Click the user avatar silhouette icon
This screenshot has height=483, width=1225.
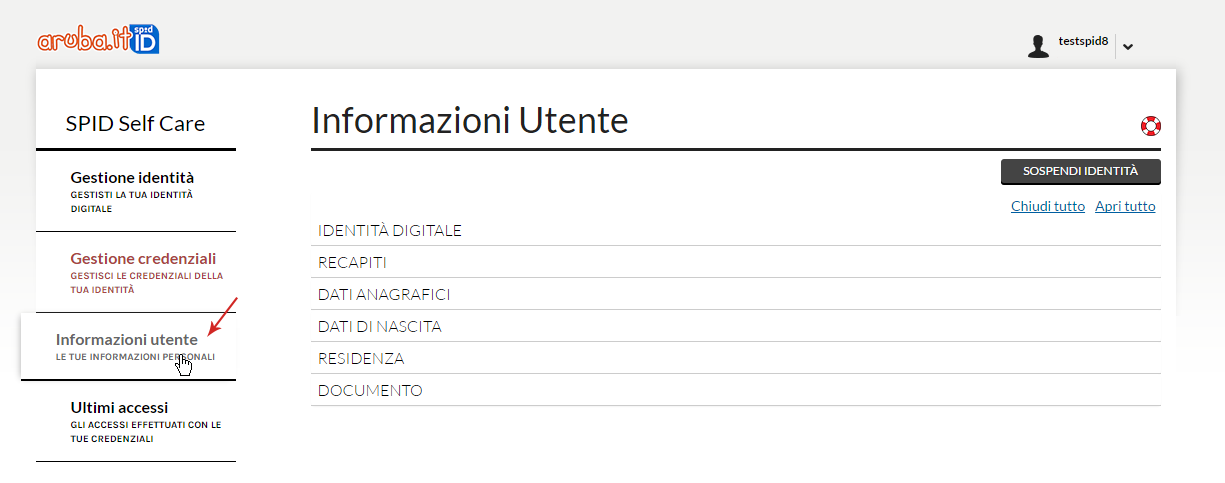pos(1039,46)
